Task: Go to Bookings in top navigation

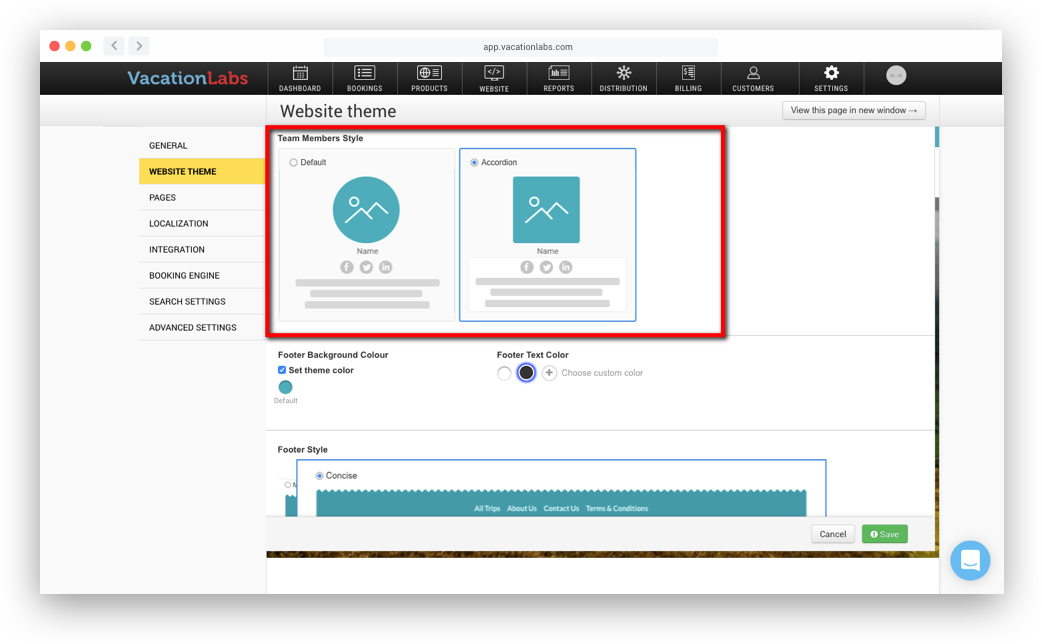Action: (364, 73)
